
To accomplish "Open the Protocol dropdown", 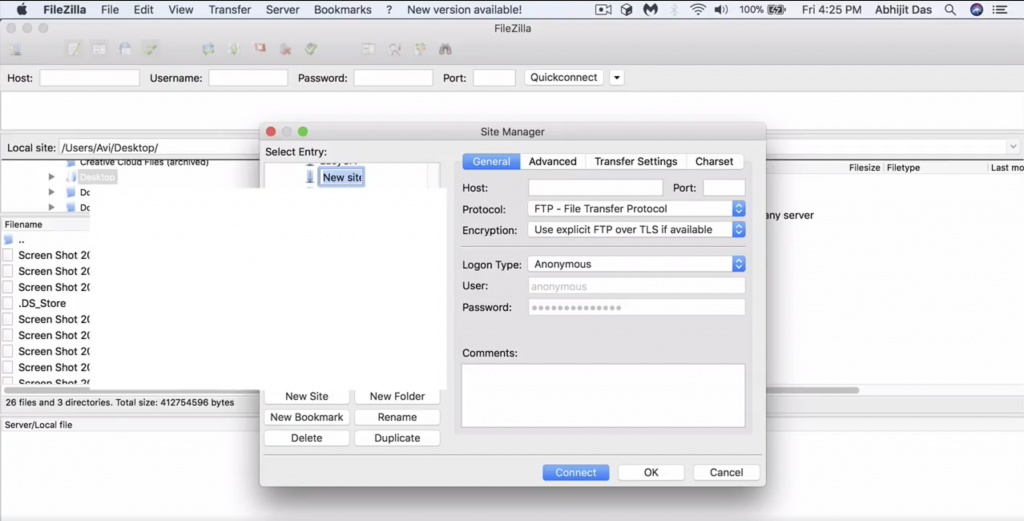I will coord(636,209).
